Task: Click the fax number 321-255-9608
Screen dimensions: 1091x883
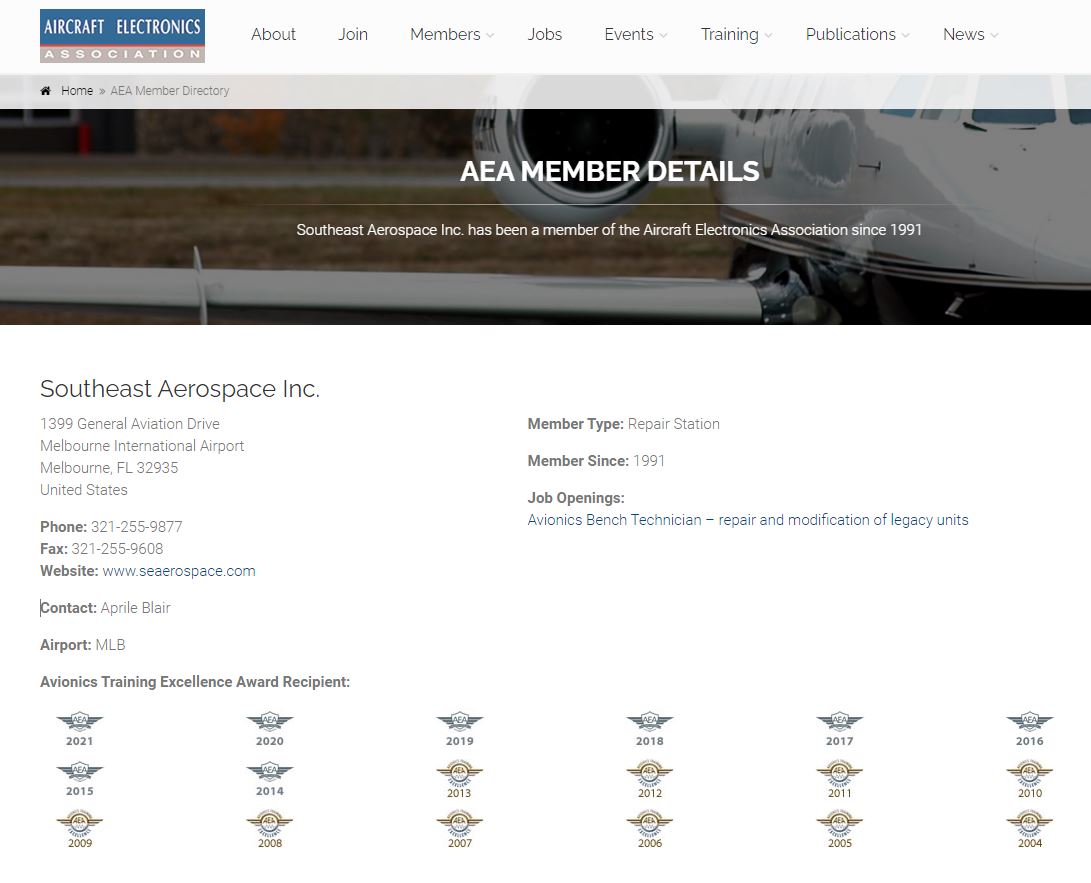Action: point(117,549)
